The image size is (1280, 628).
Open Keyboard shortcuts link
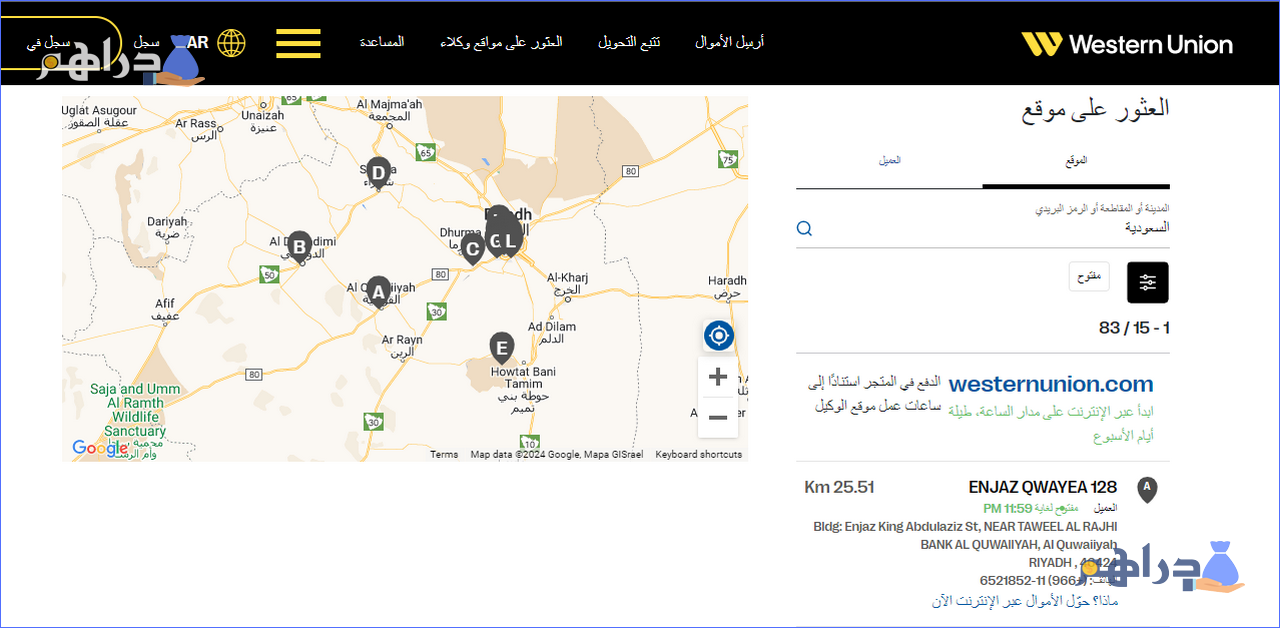pos(699,454)
